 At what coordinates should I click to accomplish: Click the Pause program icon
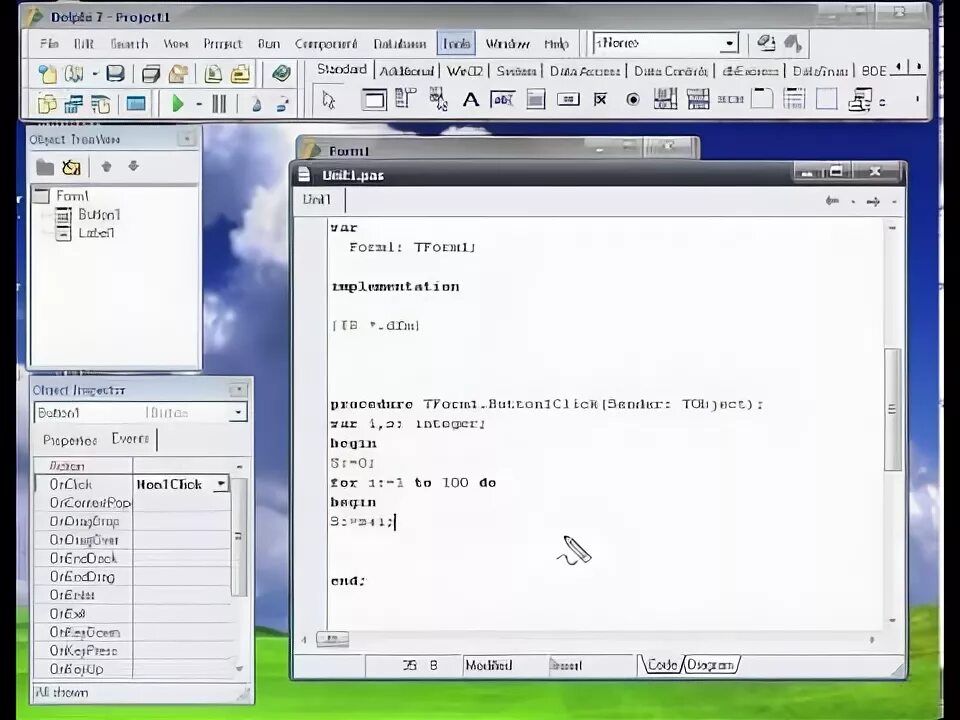point(219,103)
